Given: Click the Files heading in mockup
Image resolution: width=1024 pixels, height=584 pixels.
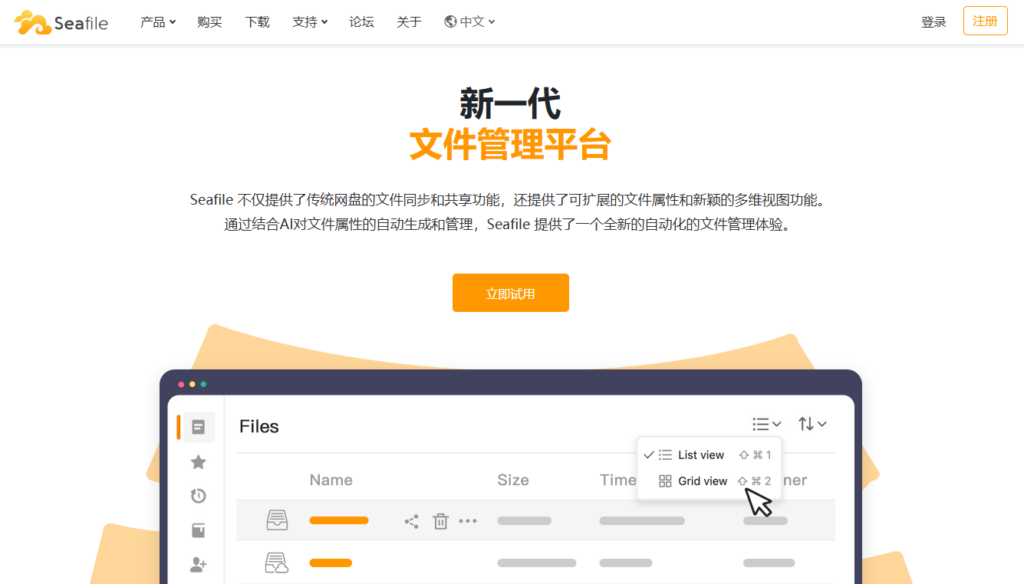Looking at the screenshot, I should coord(259,427).
